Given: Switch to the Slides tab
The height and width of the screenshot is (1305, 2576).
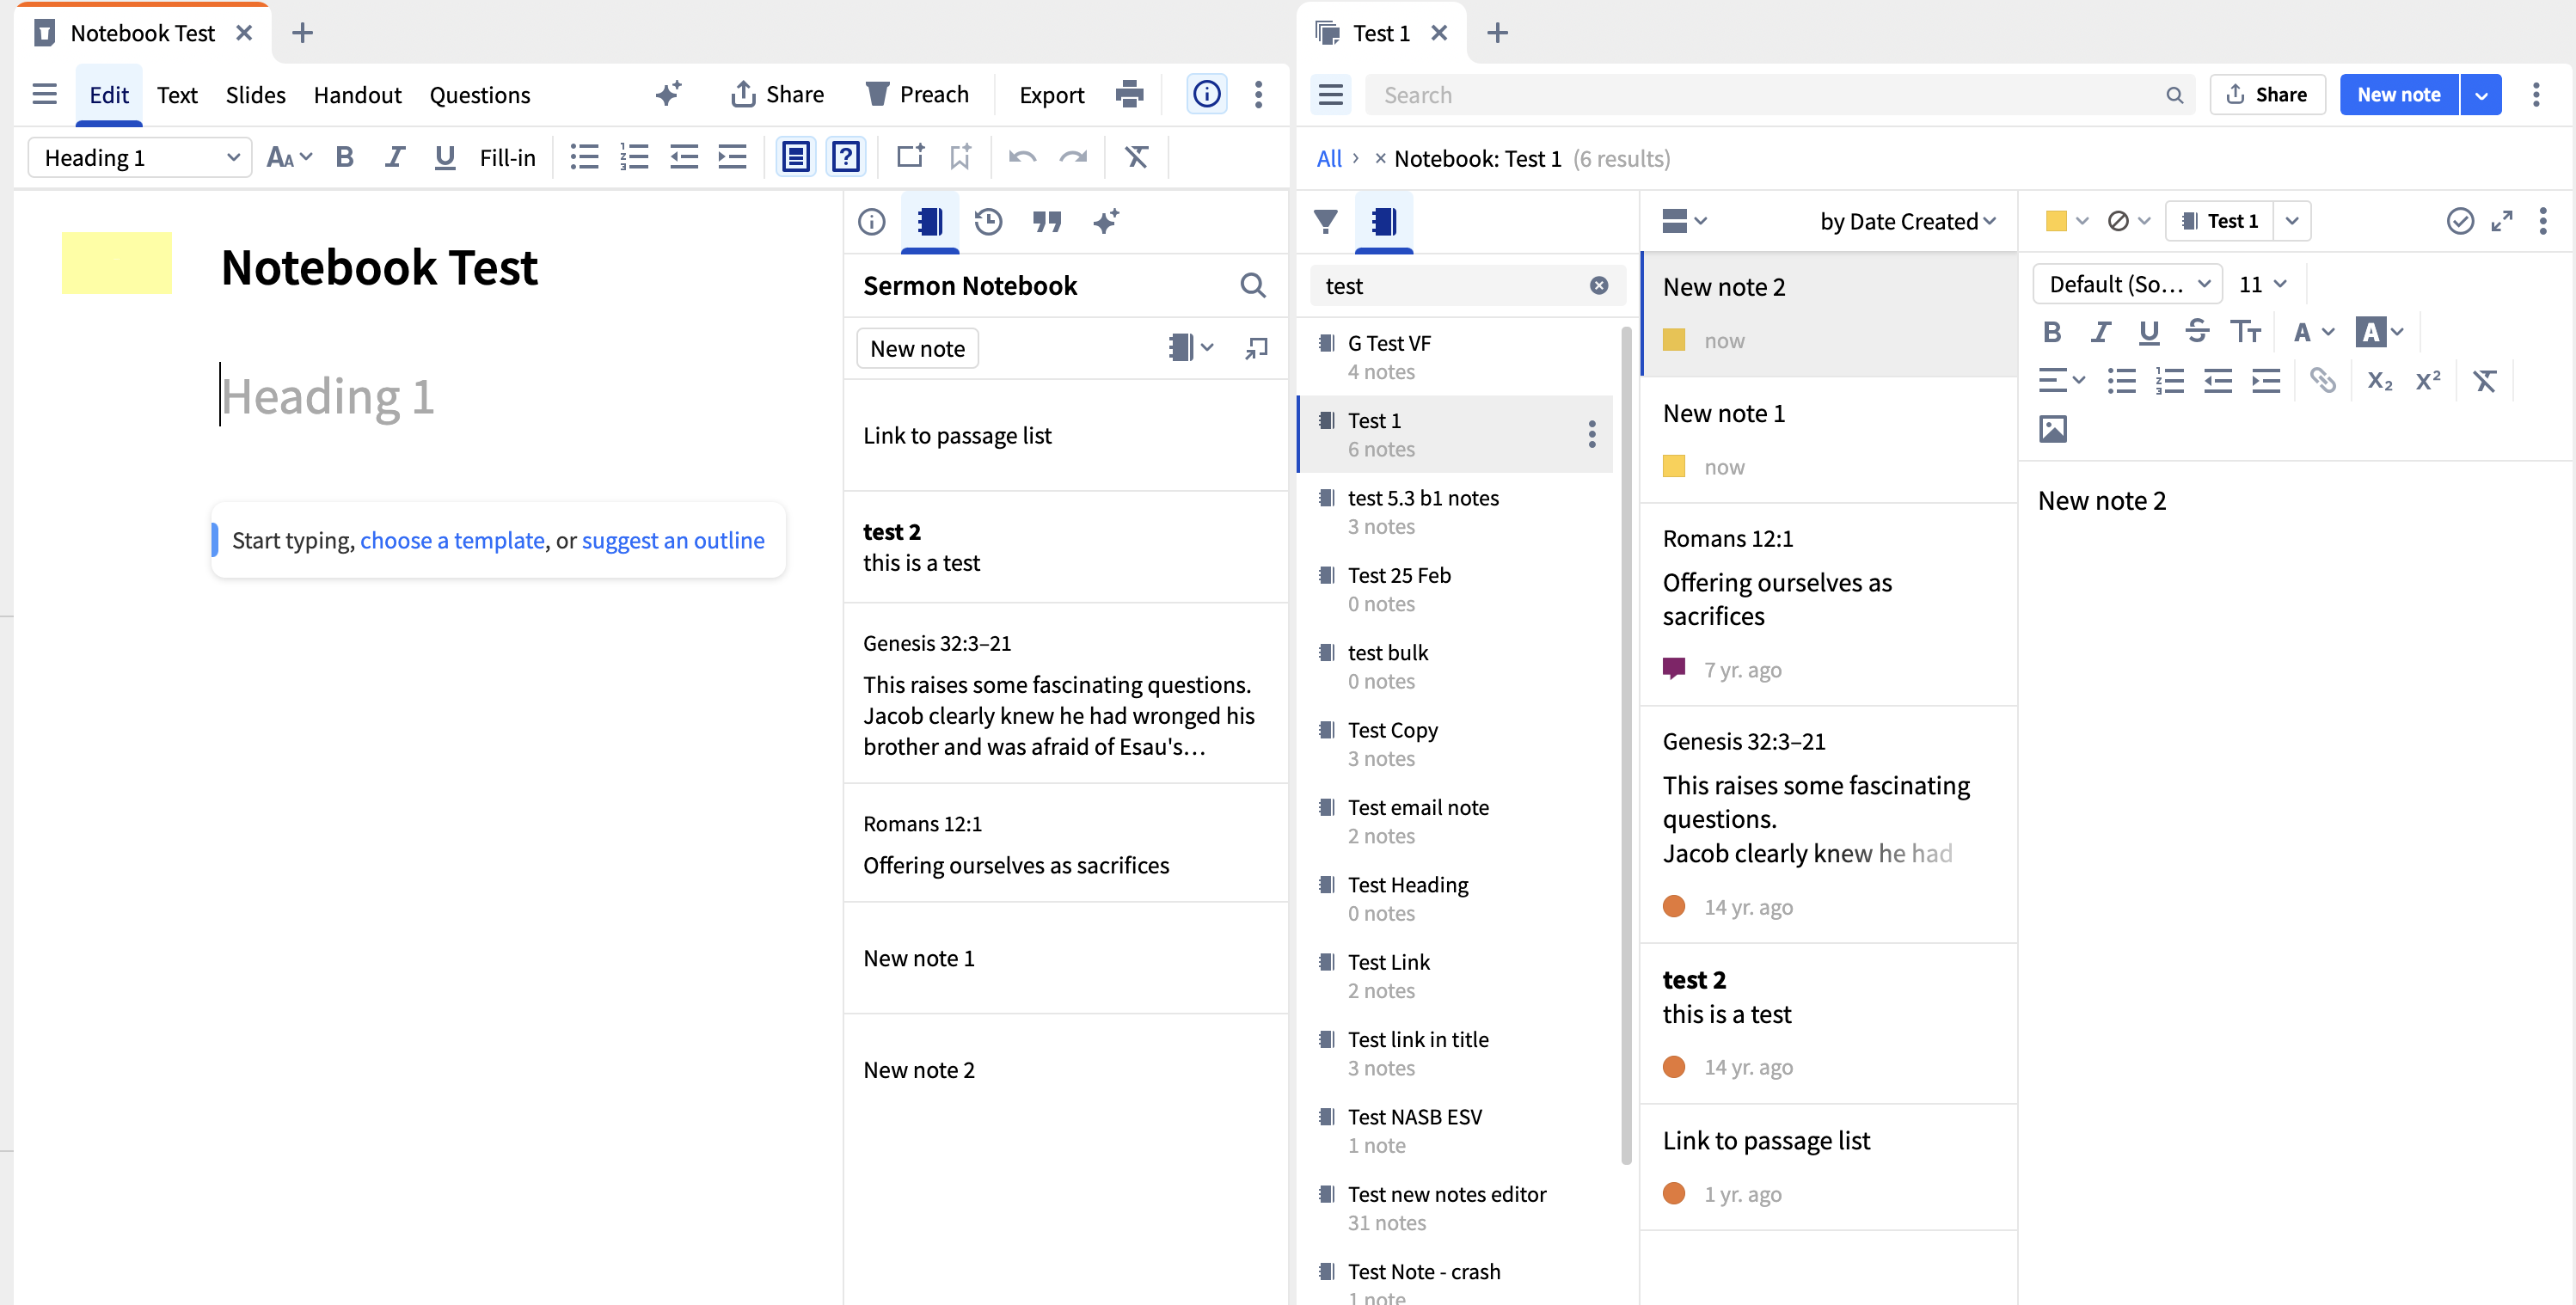Looking at the screenshot, I should pos(255,94).
